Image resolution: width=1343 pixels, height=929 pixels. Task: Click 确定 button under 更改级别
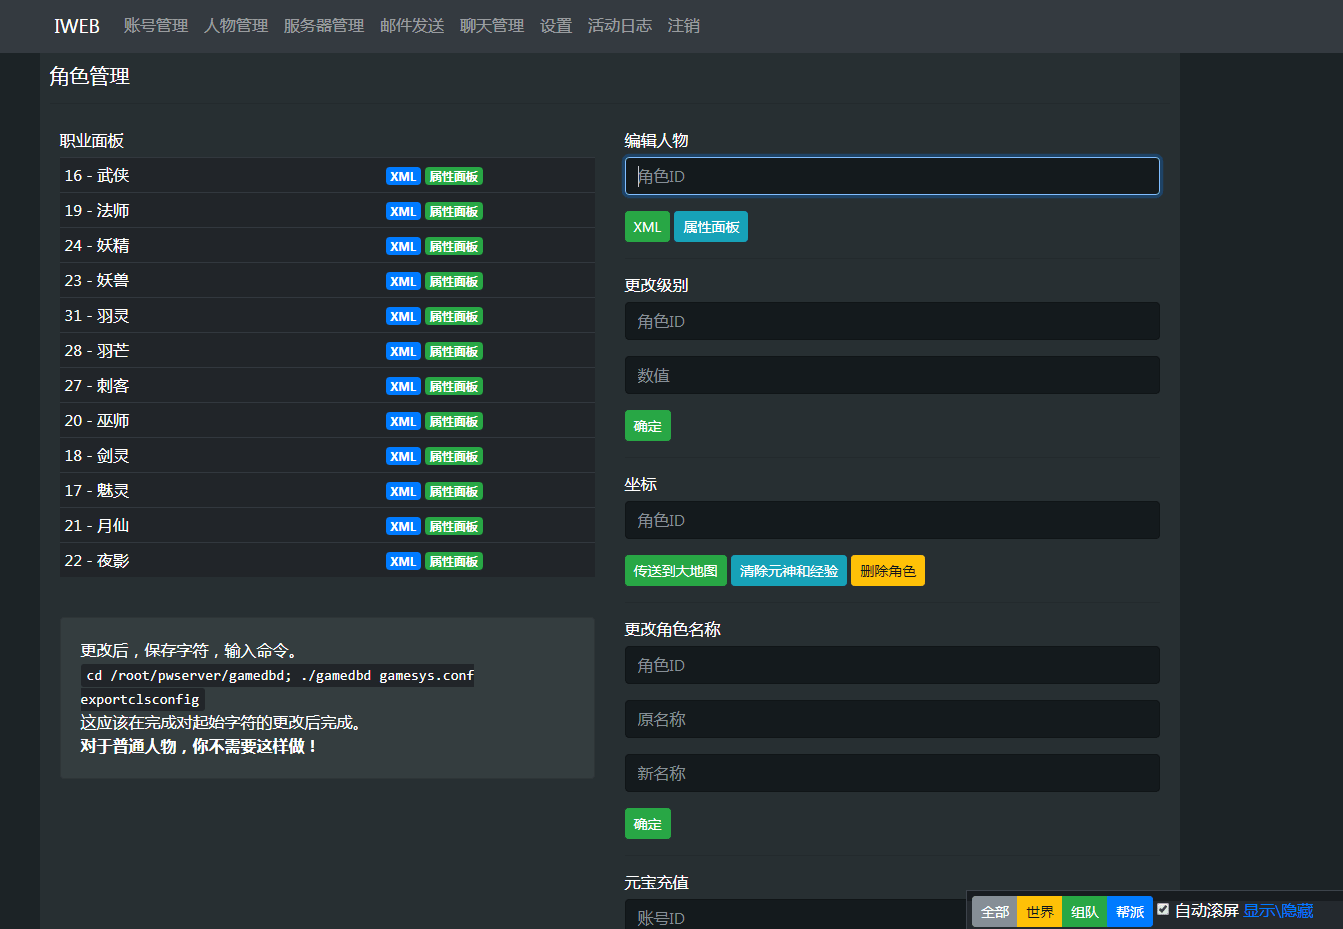648,426
